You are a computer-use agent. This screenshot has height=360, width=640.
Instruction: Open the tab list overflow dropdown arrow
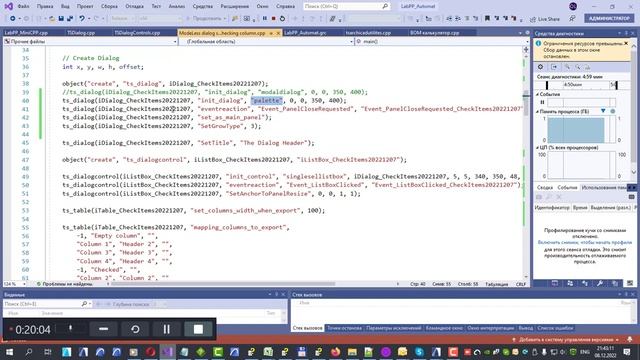[x=520, y=33]
